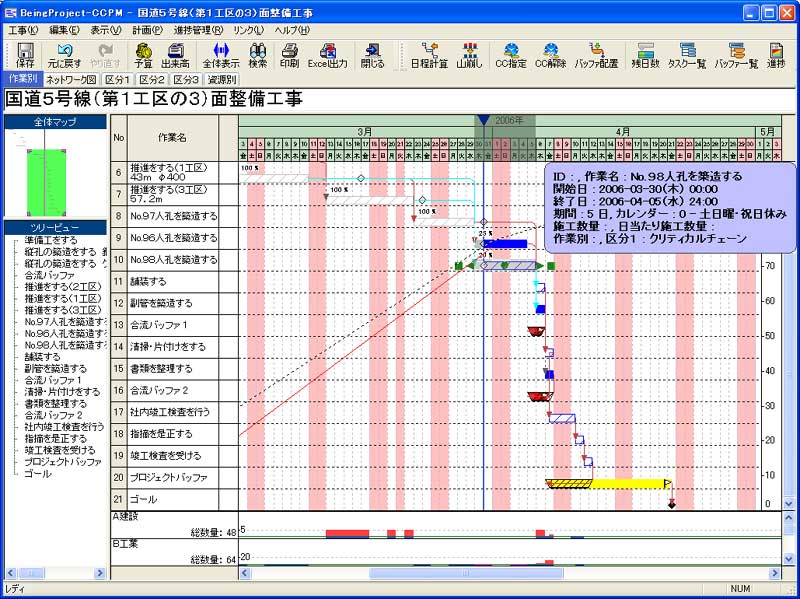Screen dimensions: 800x599
Task: Click the CC指定 toolbar icon
Action: (x=511, y=54)
